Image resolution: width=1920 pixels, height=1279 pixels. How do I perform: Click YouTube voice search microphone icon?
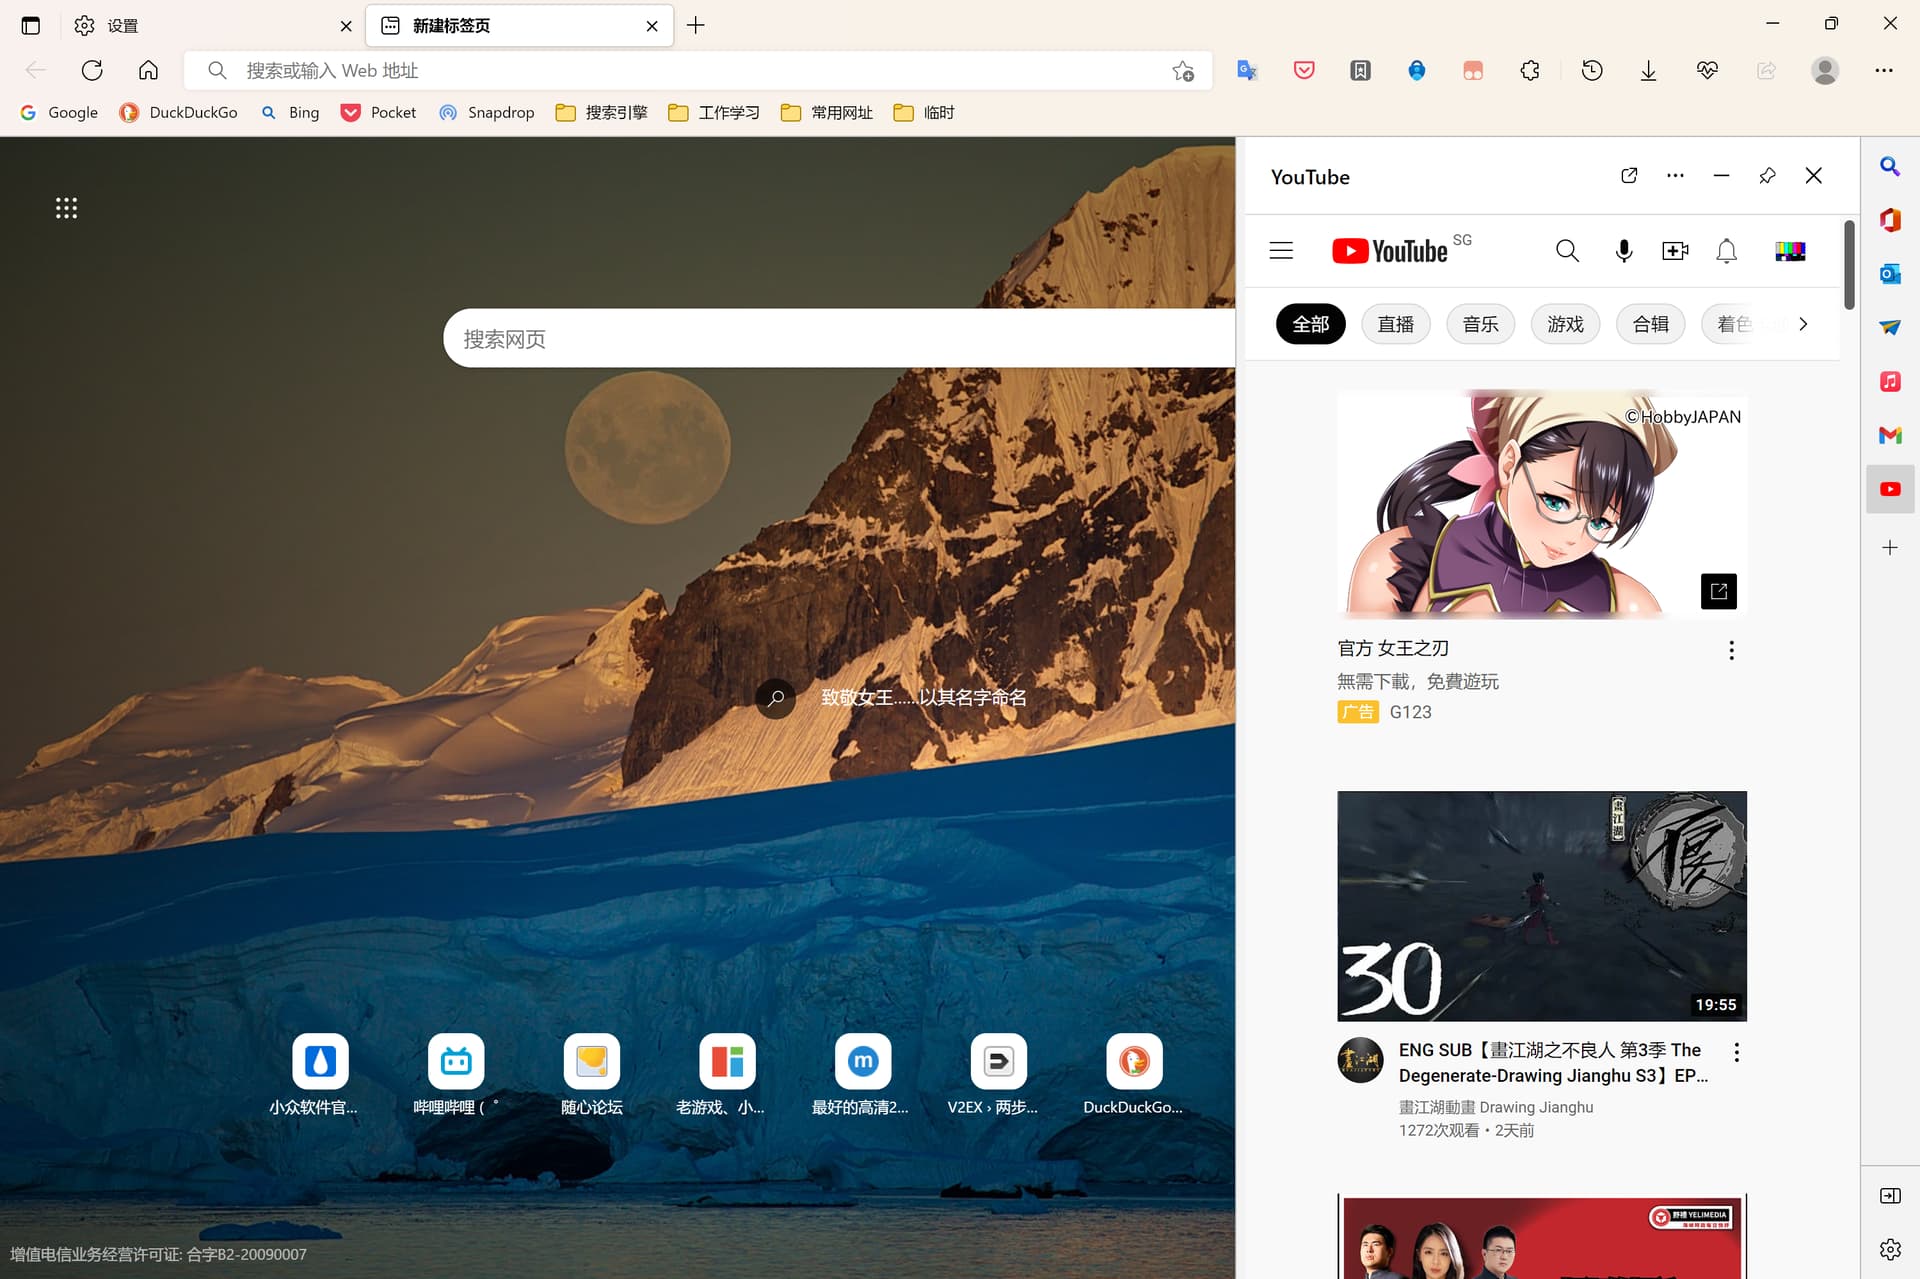tap(1623, 250)
